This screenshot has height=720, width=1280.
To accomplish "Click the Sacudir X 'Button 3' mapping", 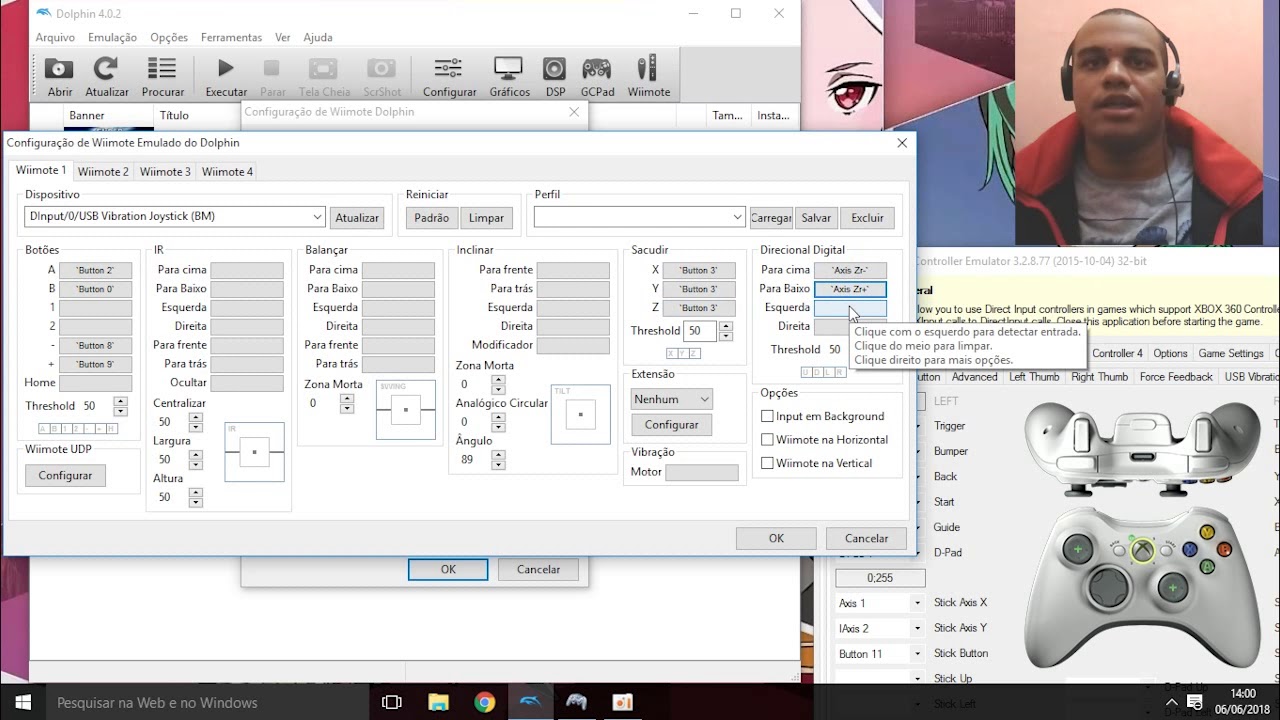I will tap(699, 270).
